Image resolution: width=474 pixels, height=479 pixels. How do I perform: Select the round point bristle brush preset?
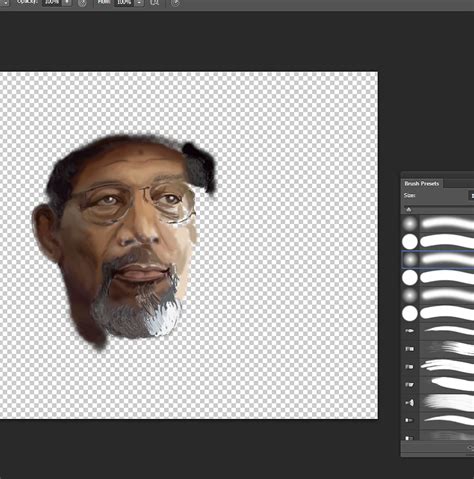(438, 331)
